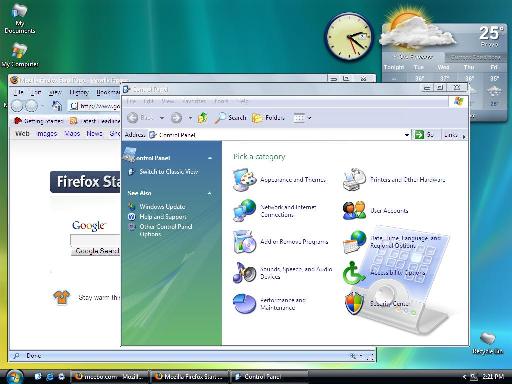Switch to Mozilla Firefox Start taskbar button
This screenshot has height=384, width=512.
click(190, 377)
